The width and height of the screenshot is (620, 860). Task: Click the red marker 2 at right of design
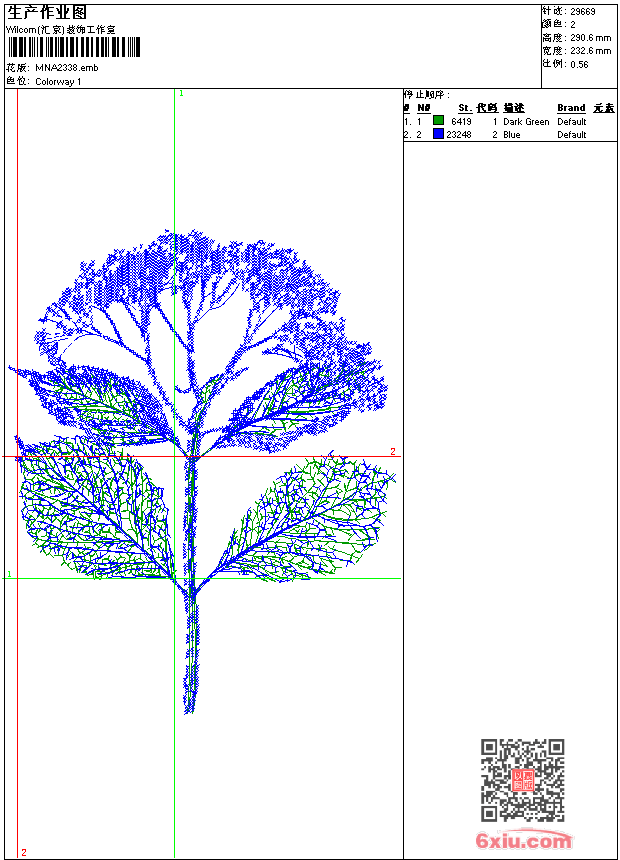tap(393, 452)
